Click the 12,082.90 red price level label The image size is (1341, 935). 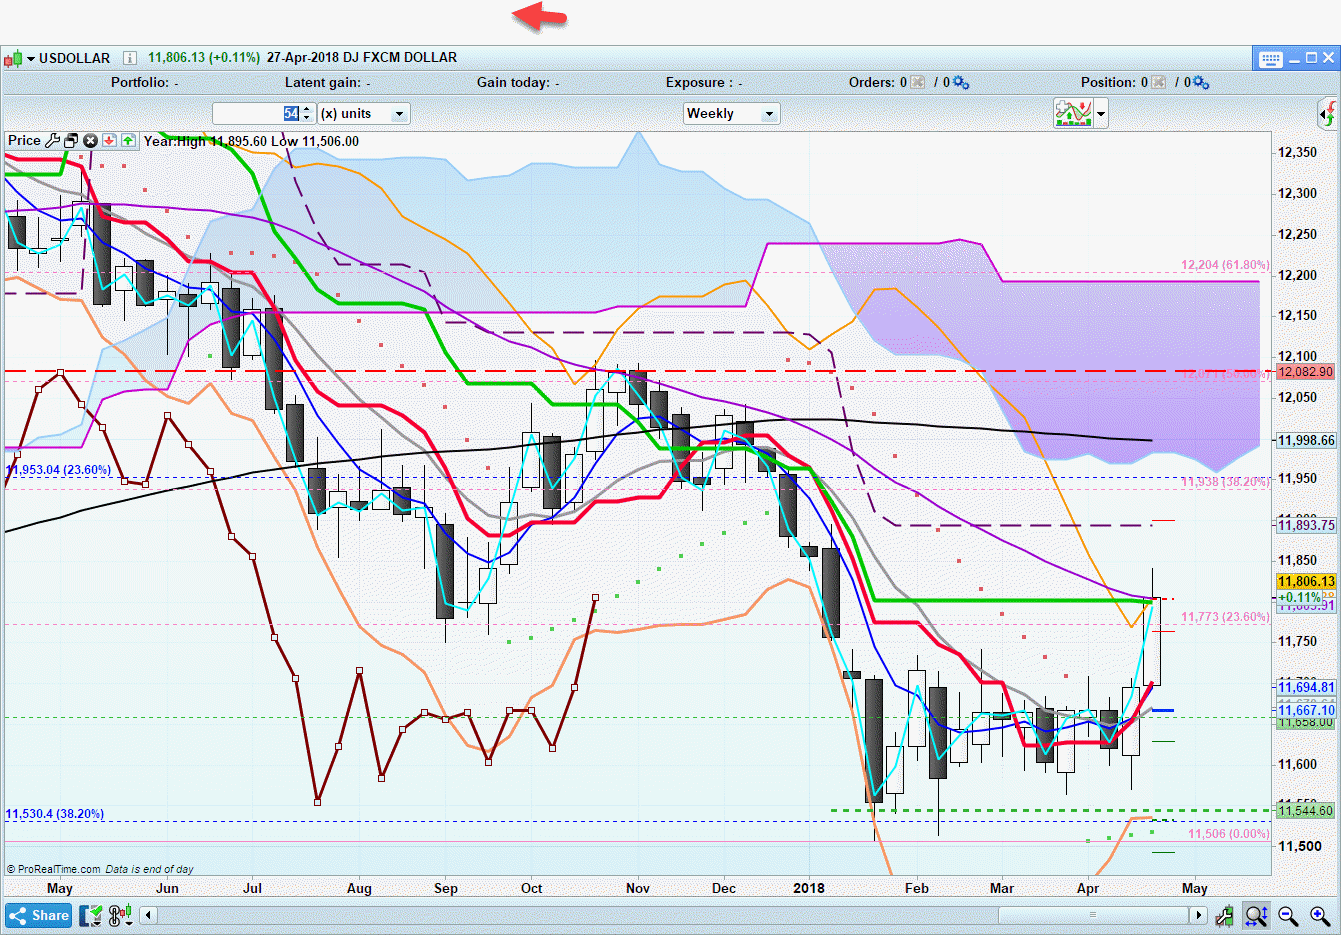1306,372
